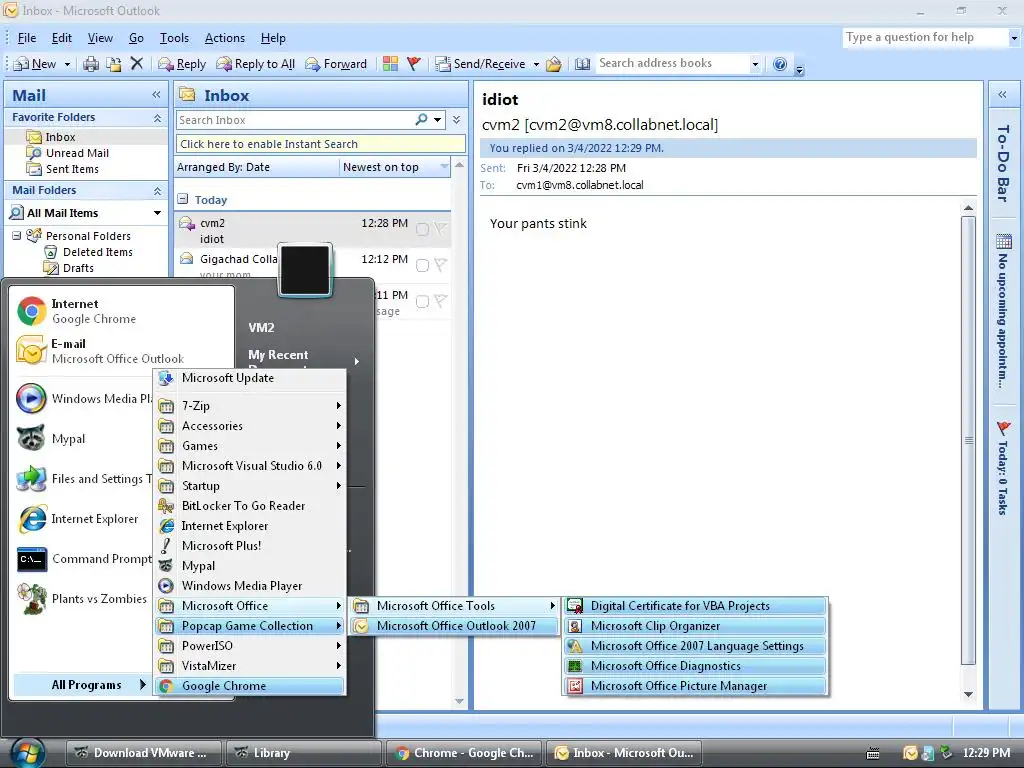1024x768 pixels.
Task: Minimize the Mail navigation pane chevron
Action: pyautogui.click(x=156, y=95)
